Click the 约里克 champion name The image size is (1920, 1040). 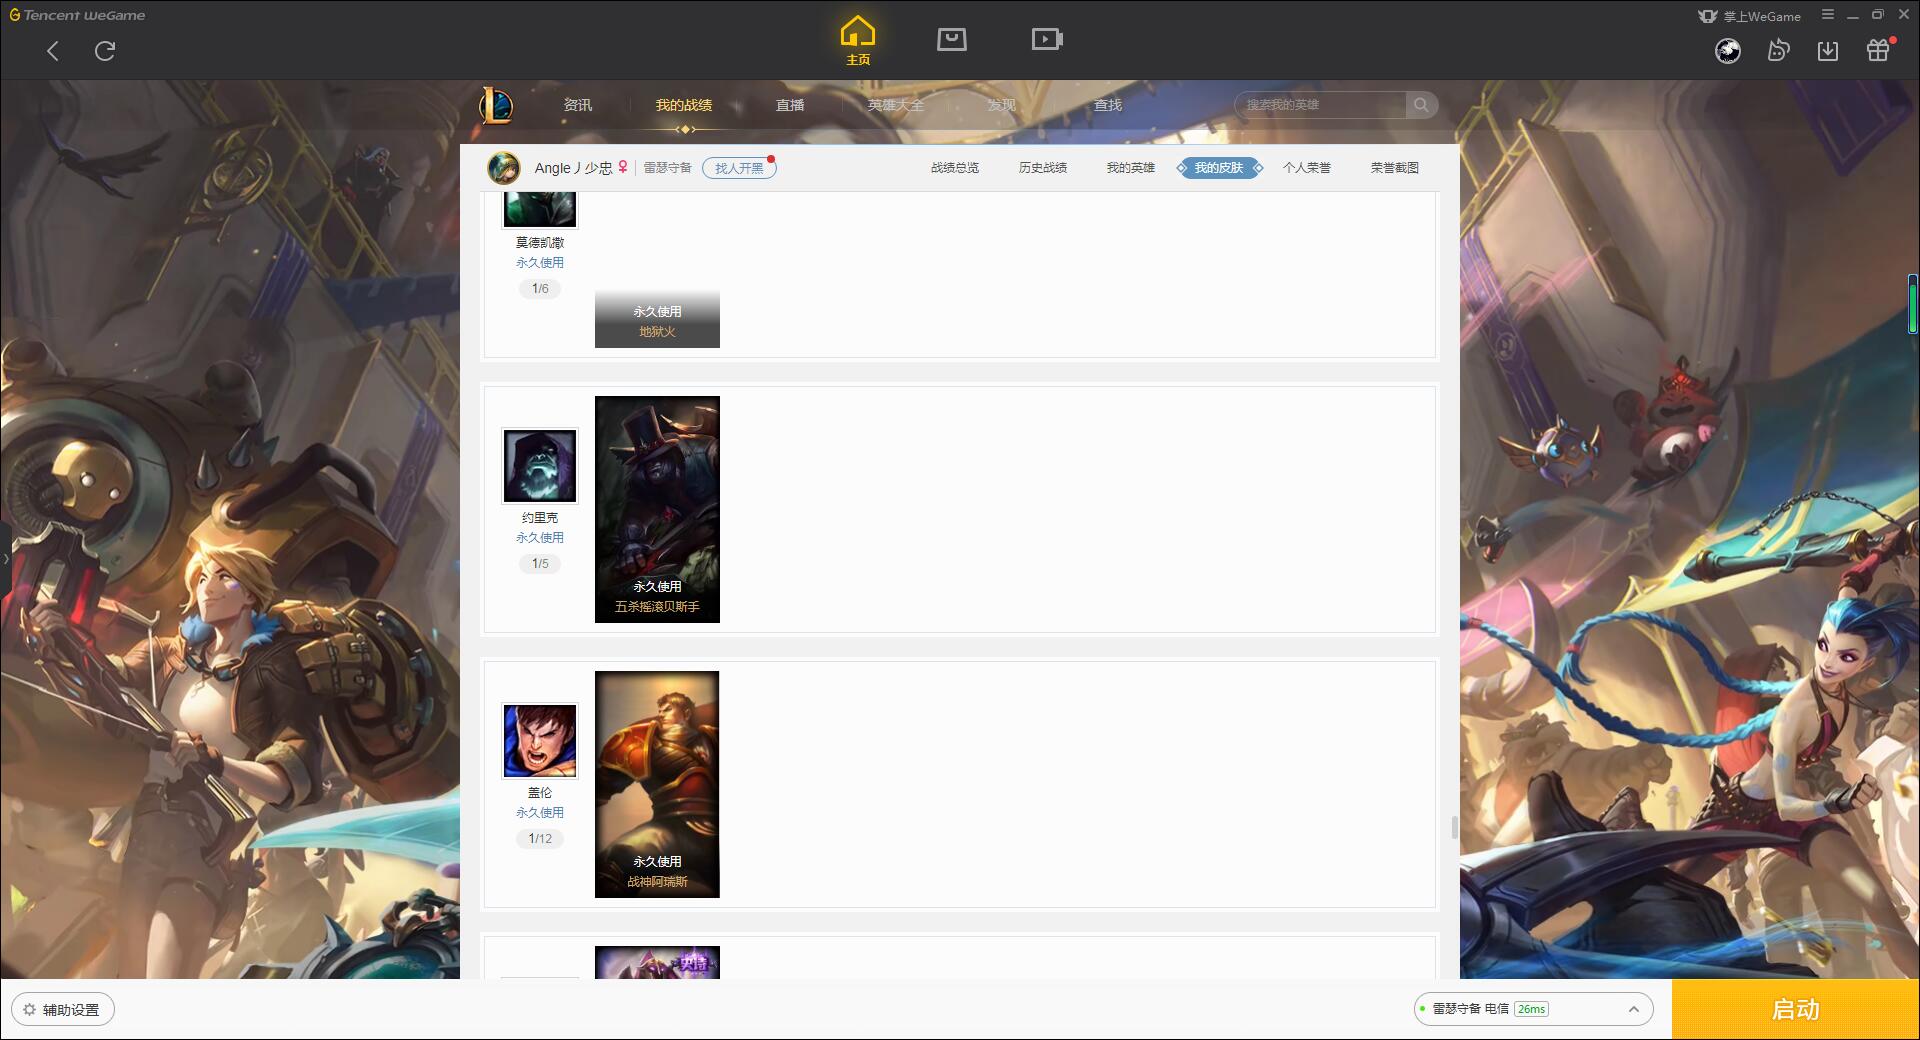click(x=540, y=518)
